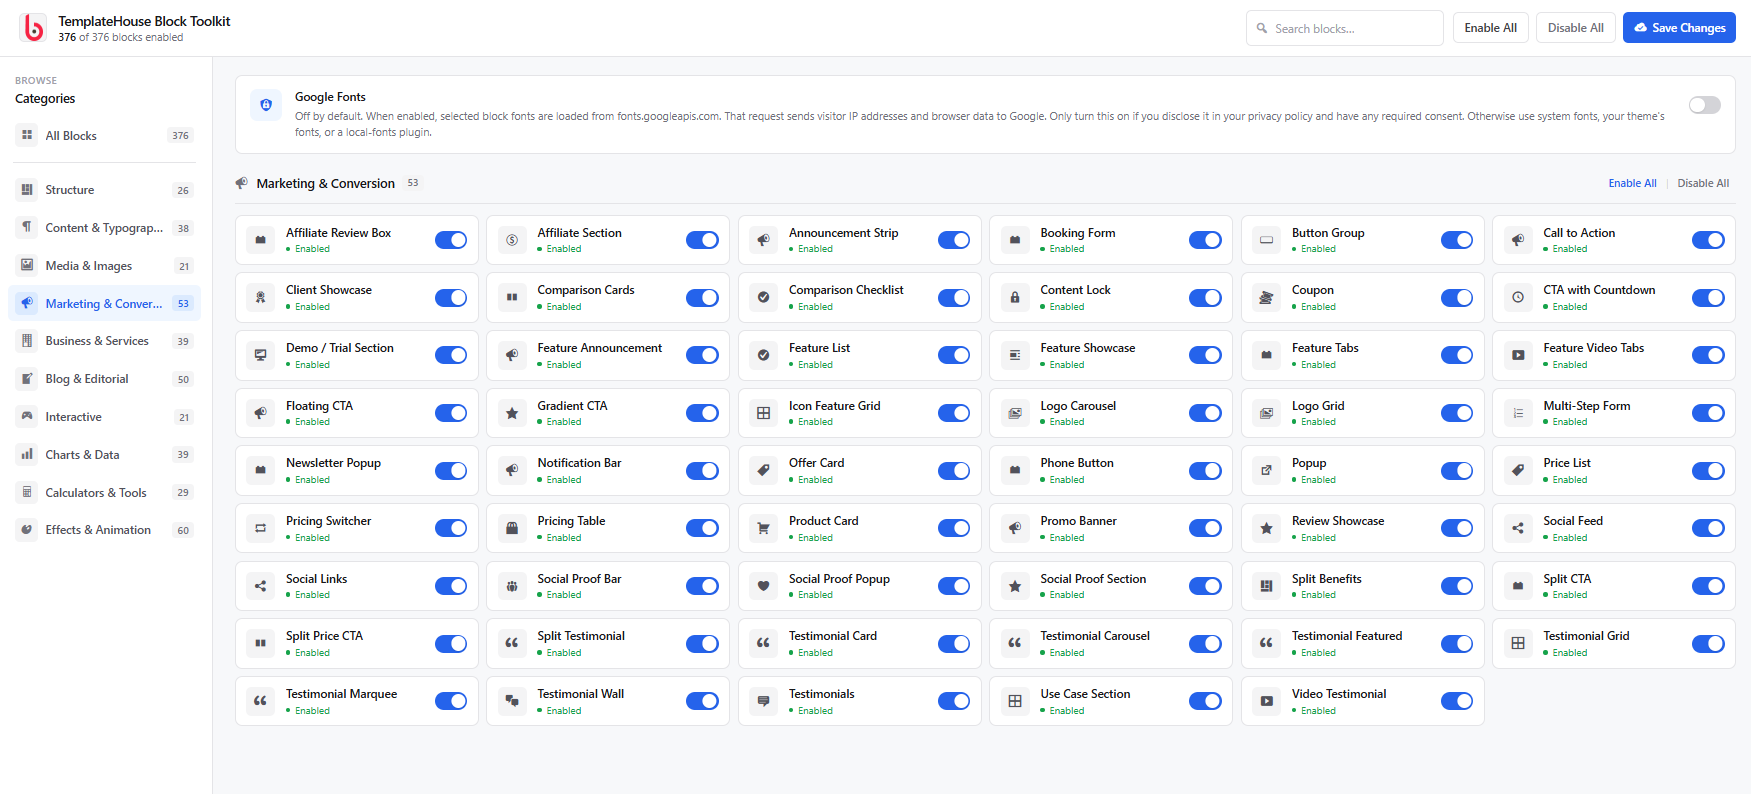This screenshot has width=1751, height=794.
Task: Click Enable All link for Marketing & Conversion
Action: (x=1632, y=184)
